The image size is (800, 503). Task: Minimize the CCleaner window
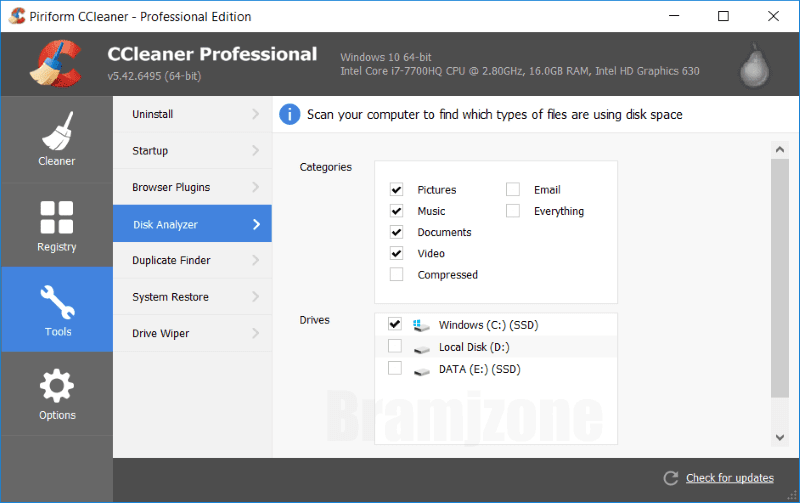point(674,16)
